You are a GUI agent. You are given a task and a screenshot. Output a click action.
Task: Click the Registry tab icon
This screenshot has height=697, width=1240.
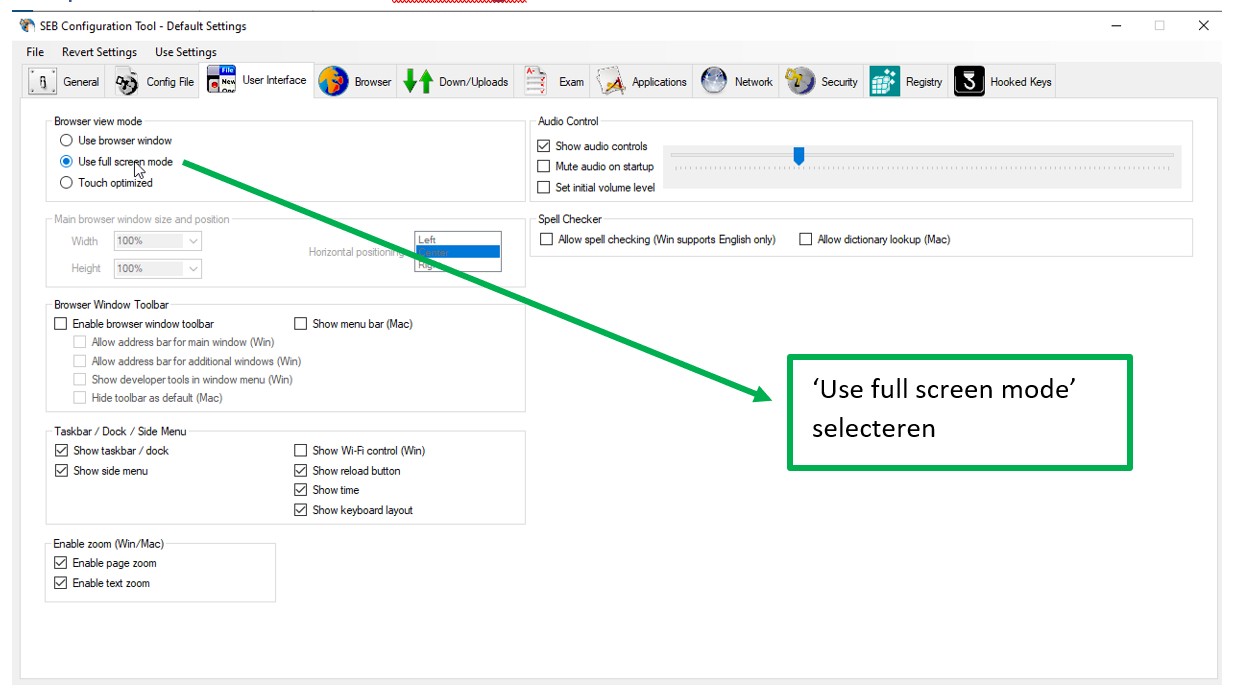pyautogui.click(x=885, y=82)
